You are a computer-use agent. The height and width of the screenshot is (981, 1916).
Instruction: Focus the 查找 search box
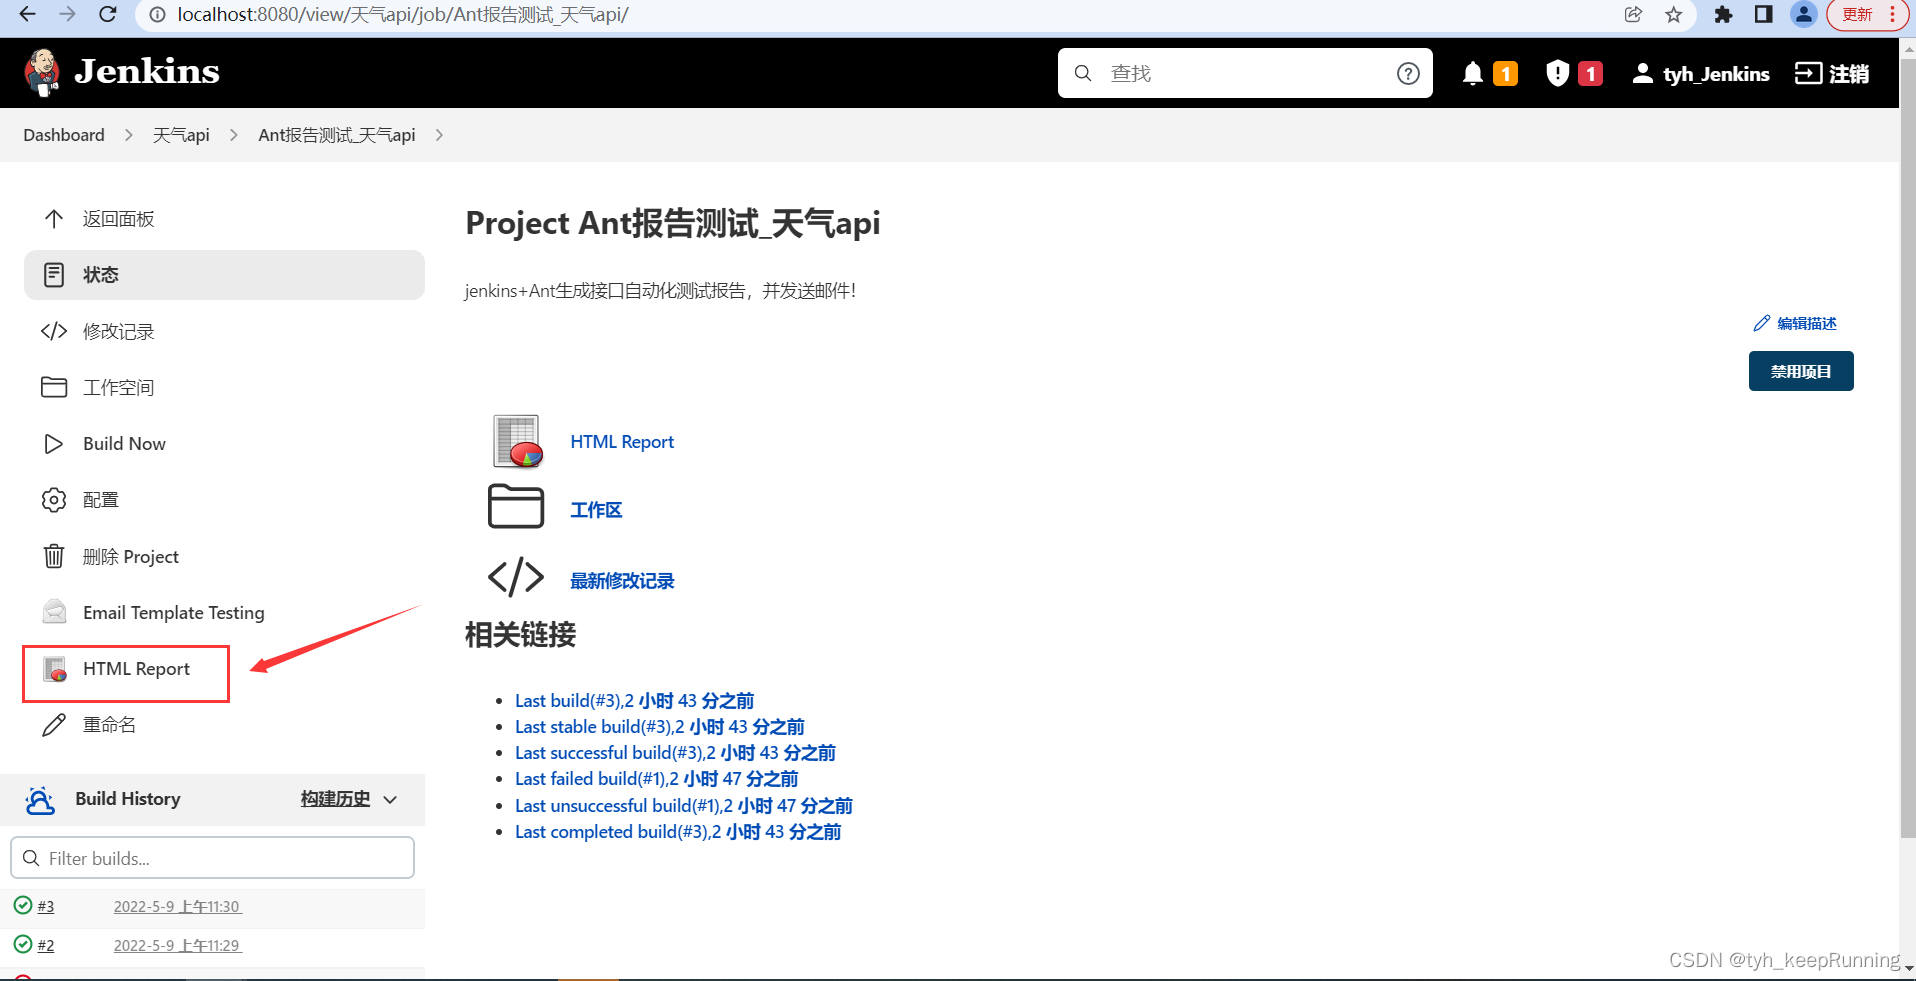click(1245, 73)
